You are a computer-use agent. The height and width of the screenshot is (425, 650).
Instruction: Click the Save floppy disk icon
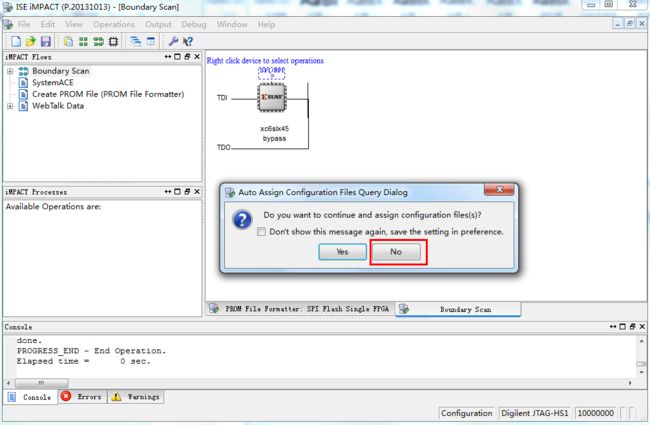coord(46,41)
